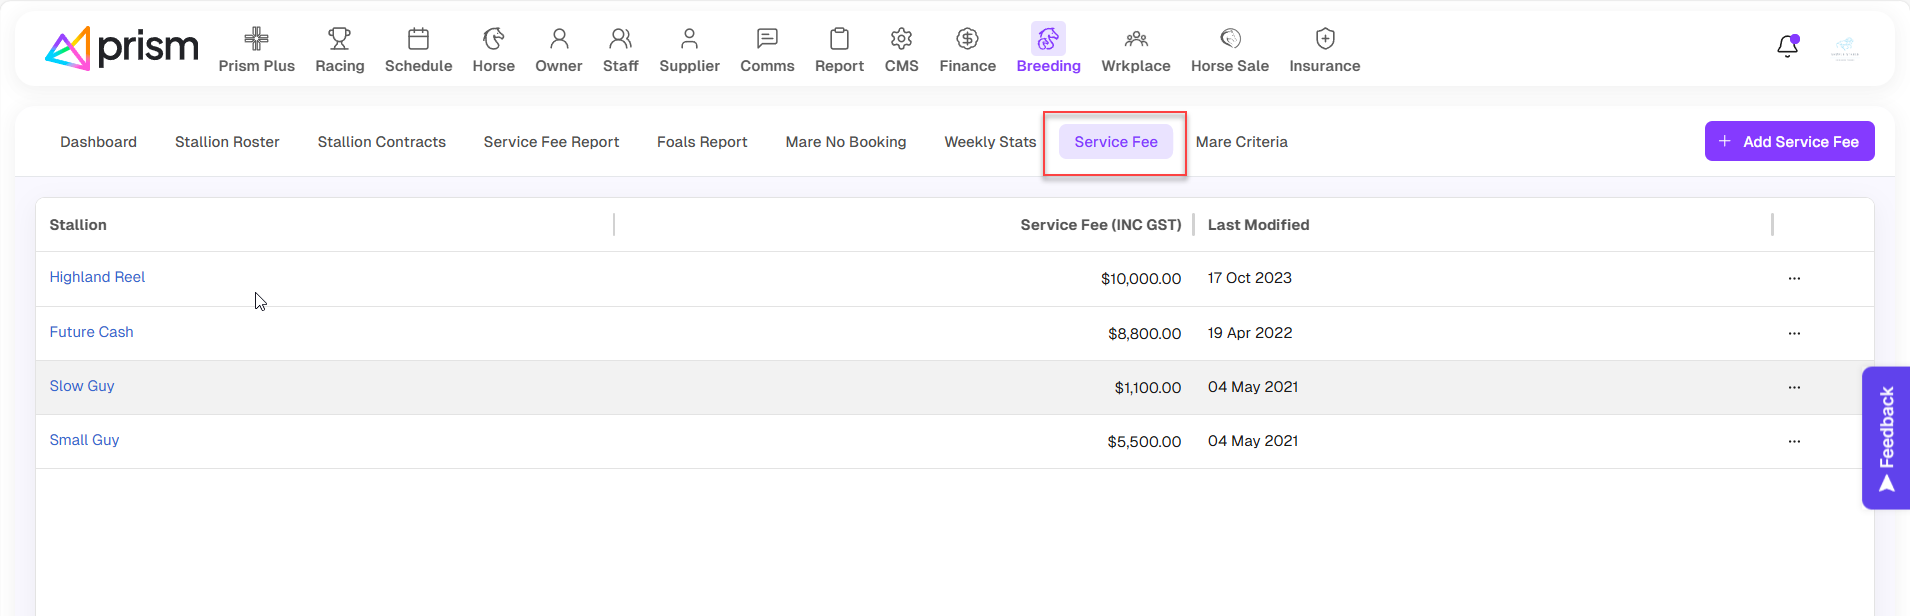Open the user profile avatar

[1844, 47]
